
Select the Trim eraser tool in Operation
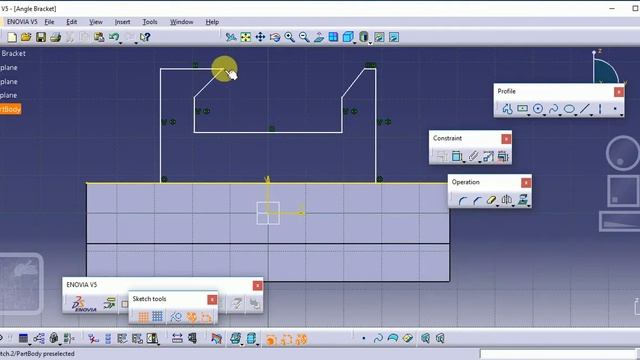(491, 200)
